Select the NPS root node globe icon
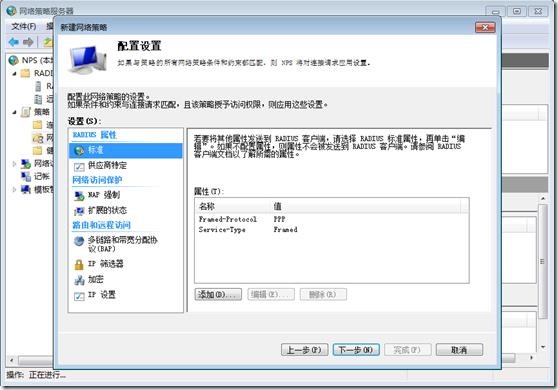This screenshot has height=390, width=558. tap(13, 60)
